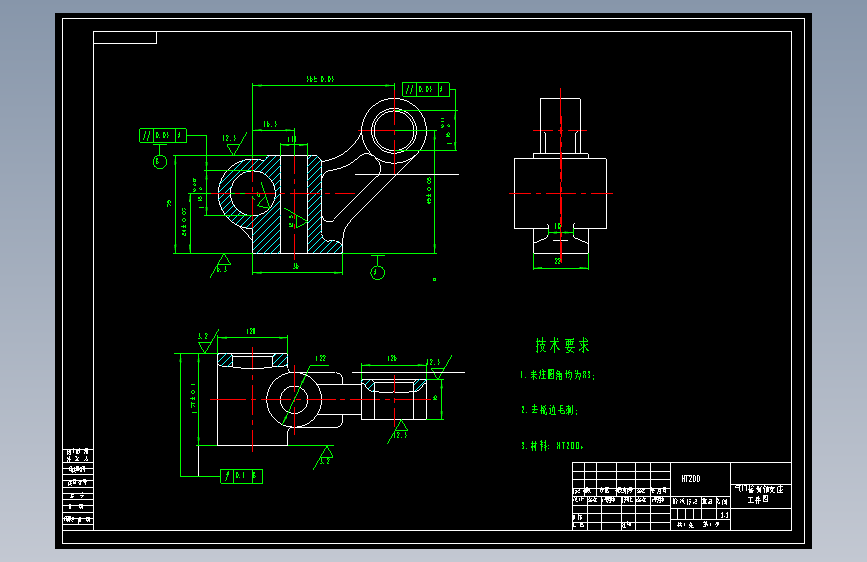Click the 16.5 dimension in the front view
This screenshot has height=562, width=867.
(270, 124)
